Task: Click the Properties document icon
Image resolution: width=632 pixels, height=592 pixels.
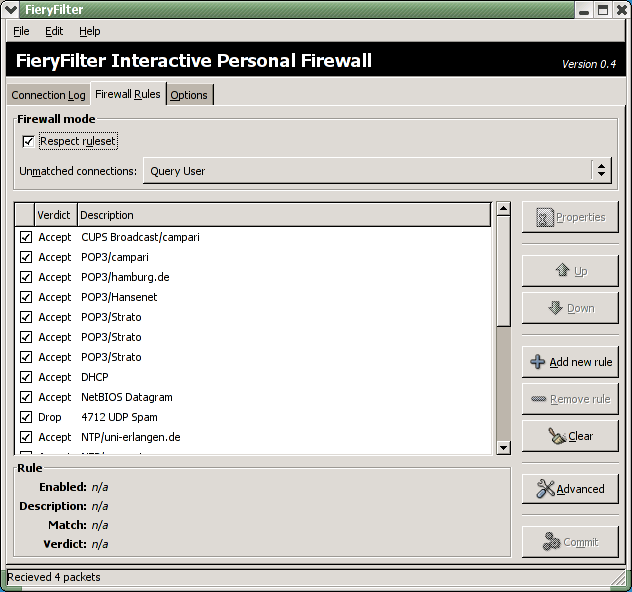Action: click(x=545, y=218)
